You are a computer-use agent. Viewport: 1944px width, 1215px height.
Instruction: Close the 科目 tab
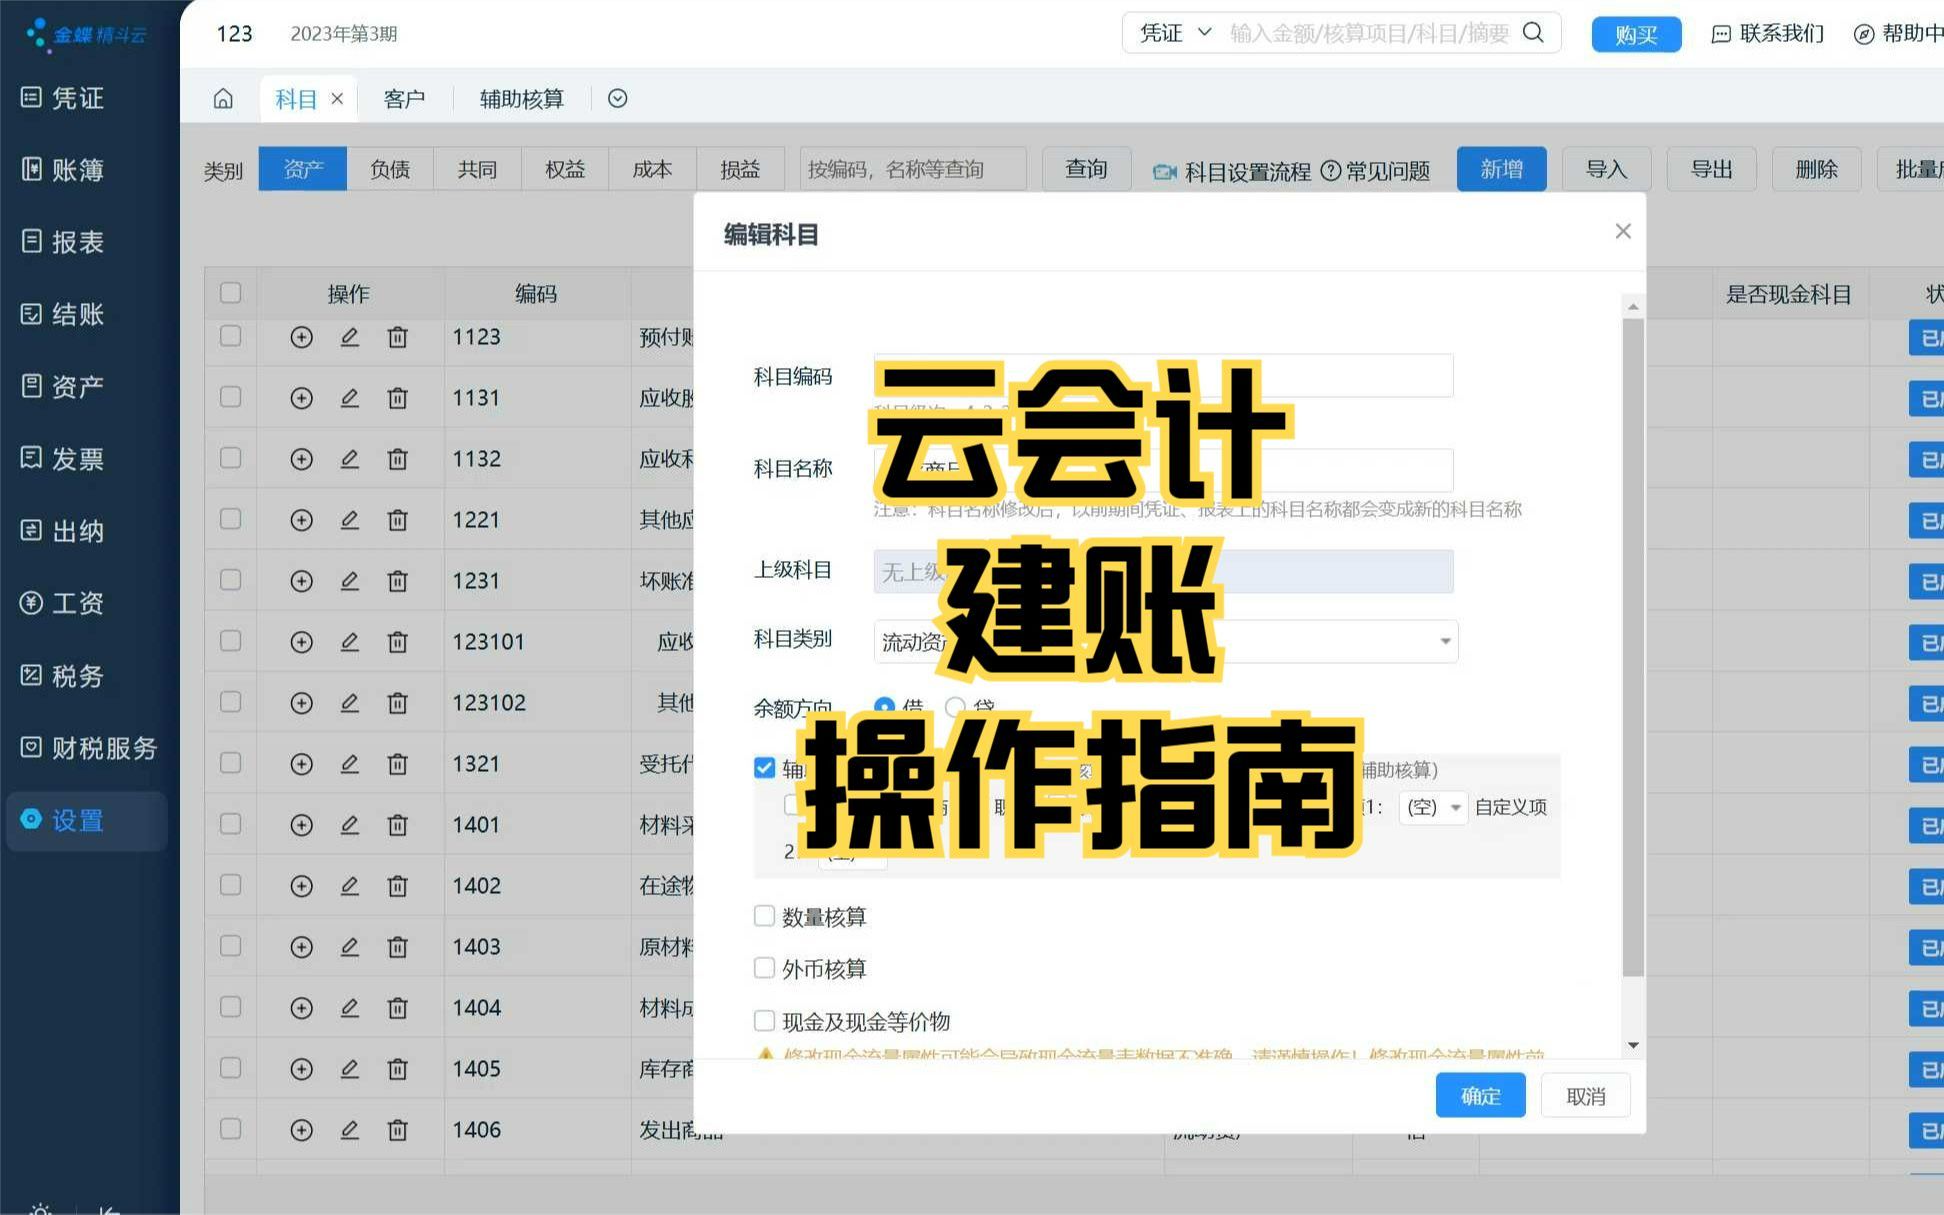pos(337,98)
